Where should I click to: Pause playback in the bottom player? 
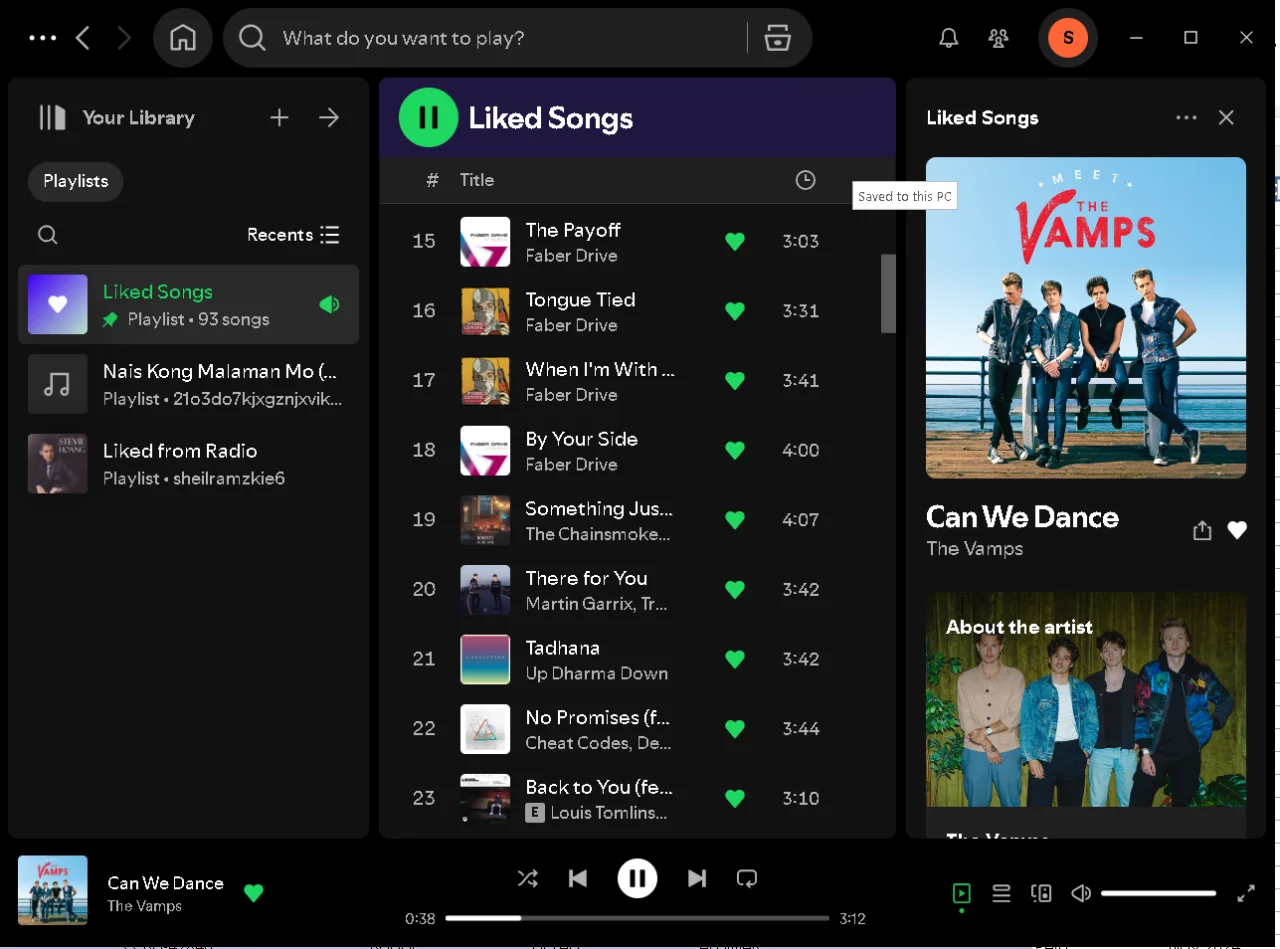(637, 878)
